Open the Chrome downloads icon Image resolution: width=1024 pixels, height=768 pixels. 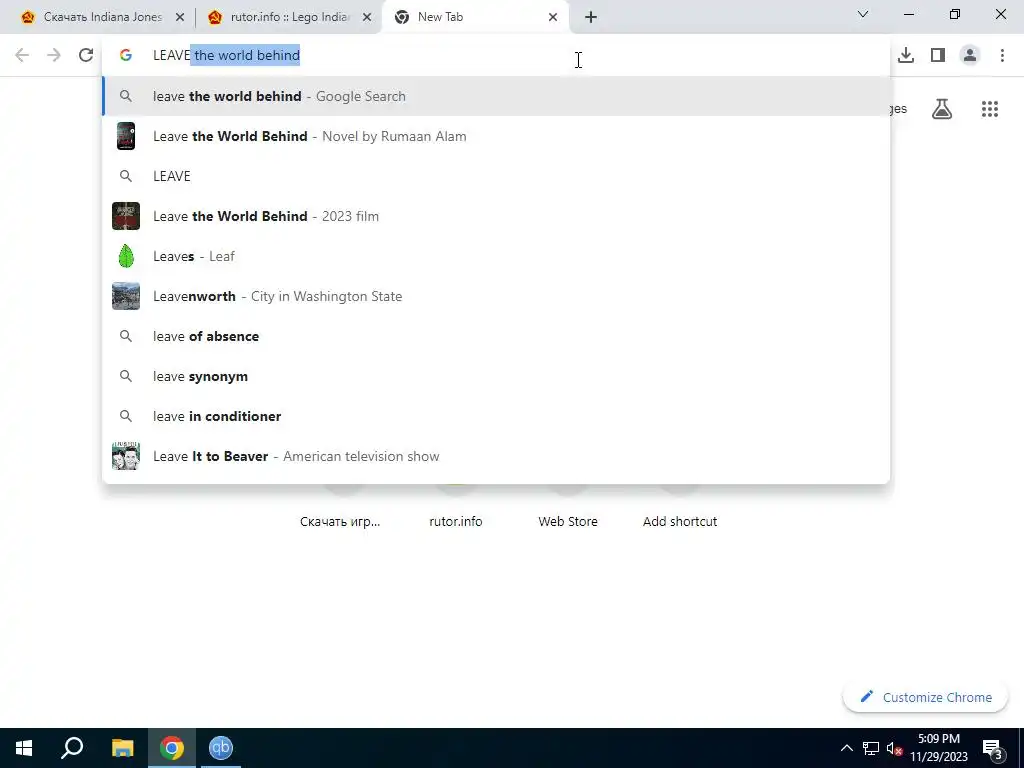pyautogui.click(x=906, y=56)
